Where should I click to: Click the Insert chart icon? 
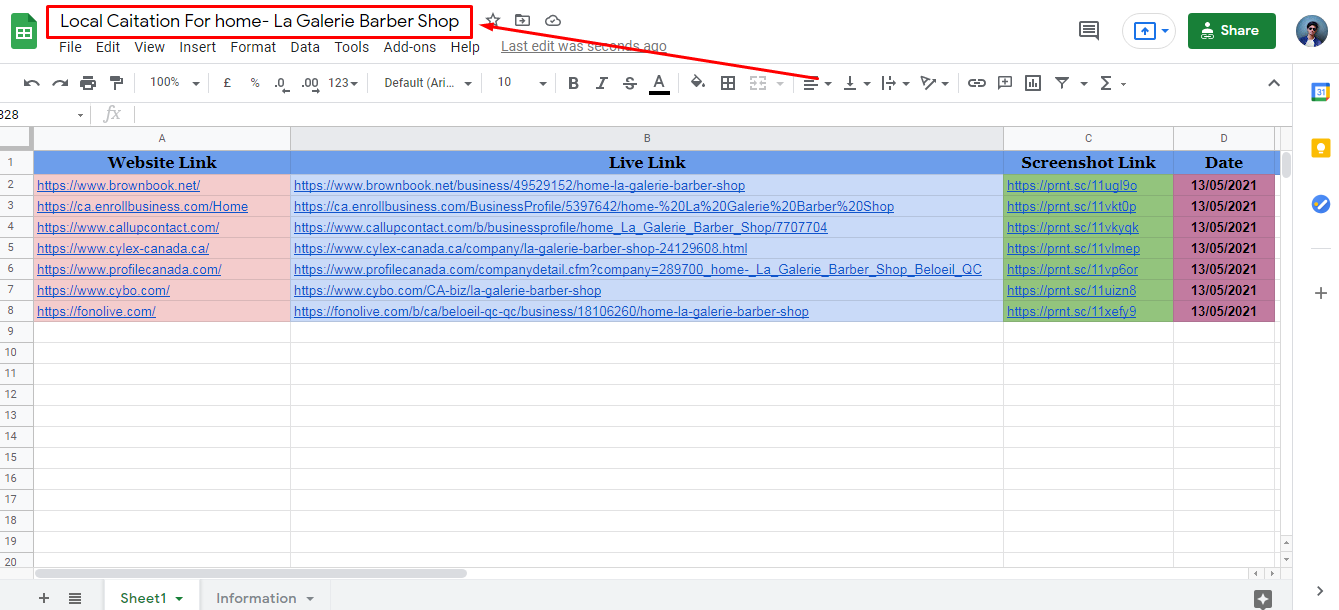coord(1033,83)
